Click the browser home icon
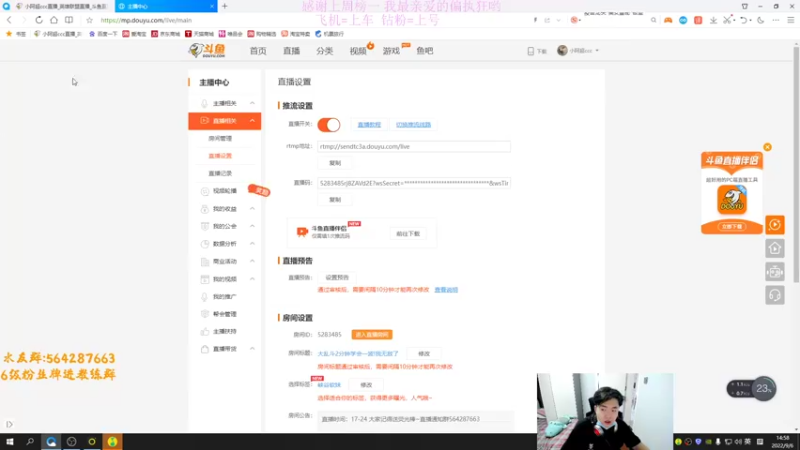Image resolution: width=800 pixels, height=450 pixels. (54, 20)
